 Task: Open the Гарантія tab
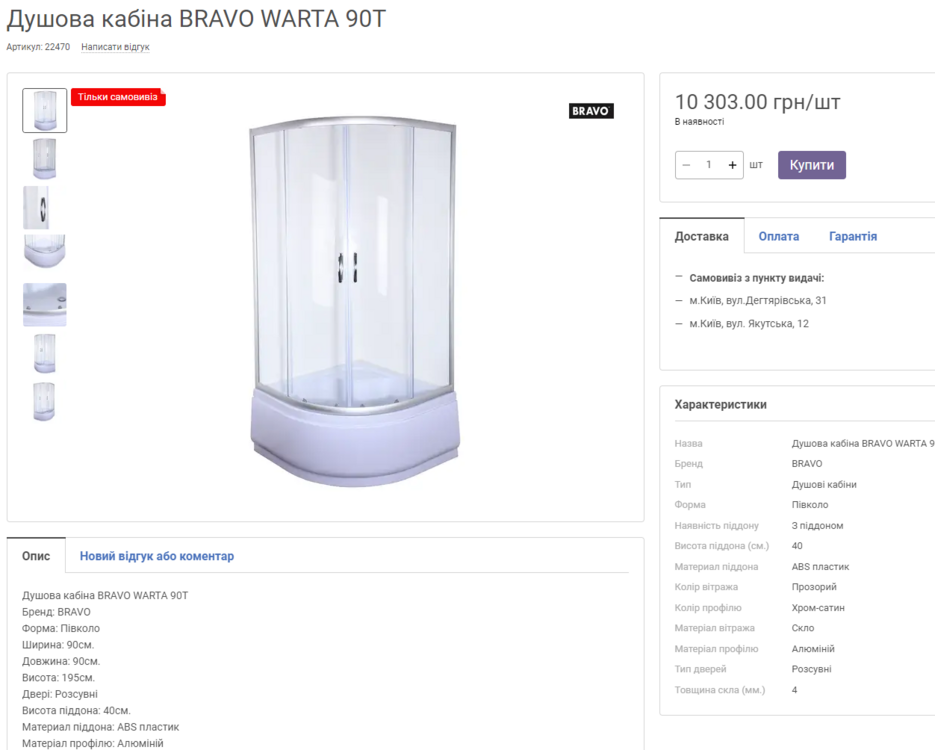(x=853, y=236)
